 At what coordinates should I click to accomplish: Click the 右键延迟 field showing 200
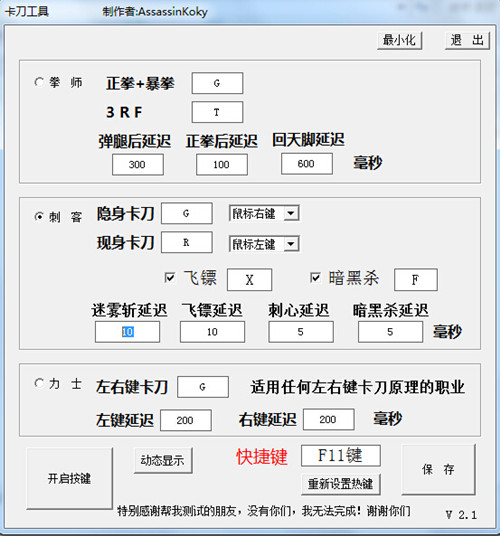coord(328,419)
